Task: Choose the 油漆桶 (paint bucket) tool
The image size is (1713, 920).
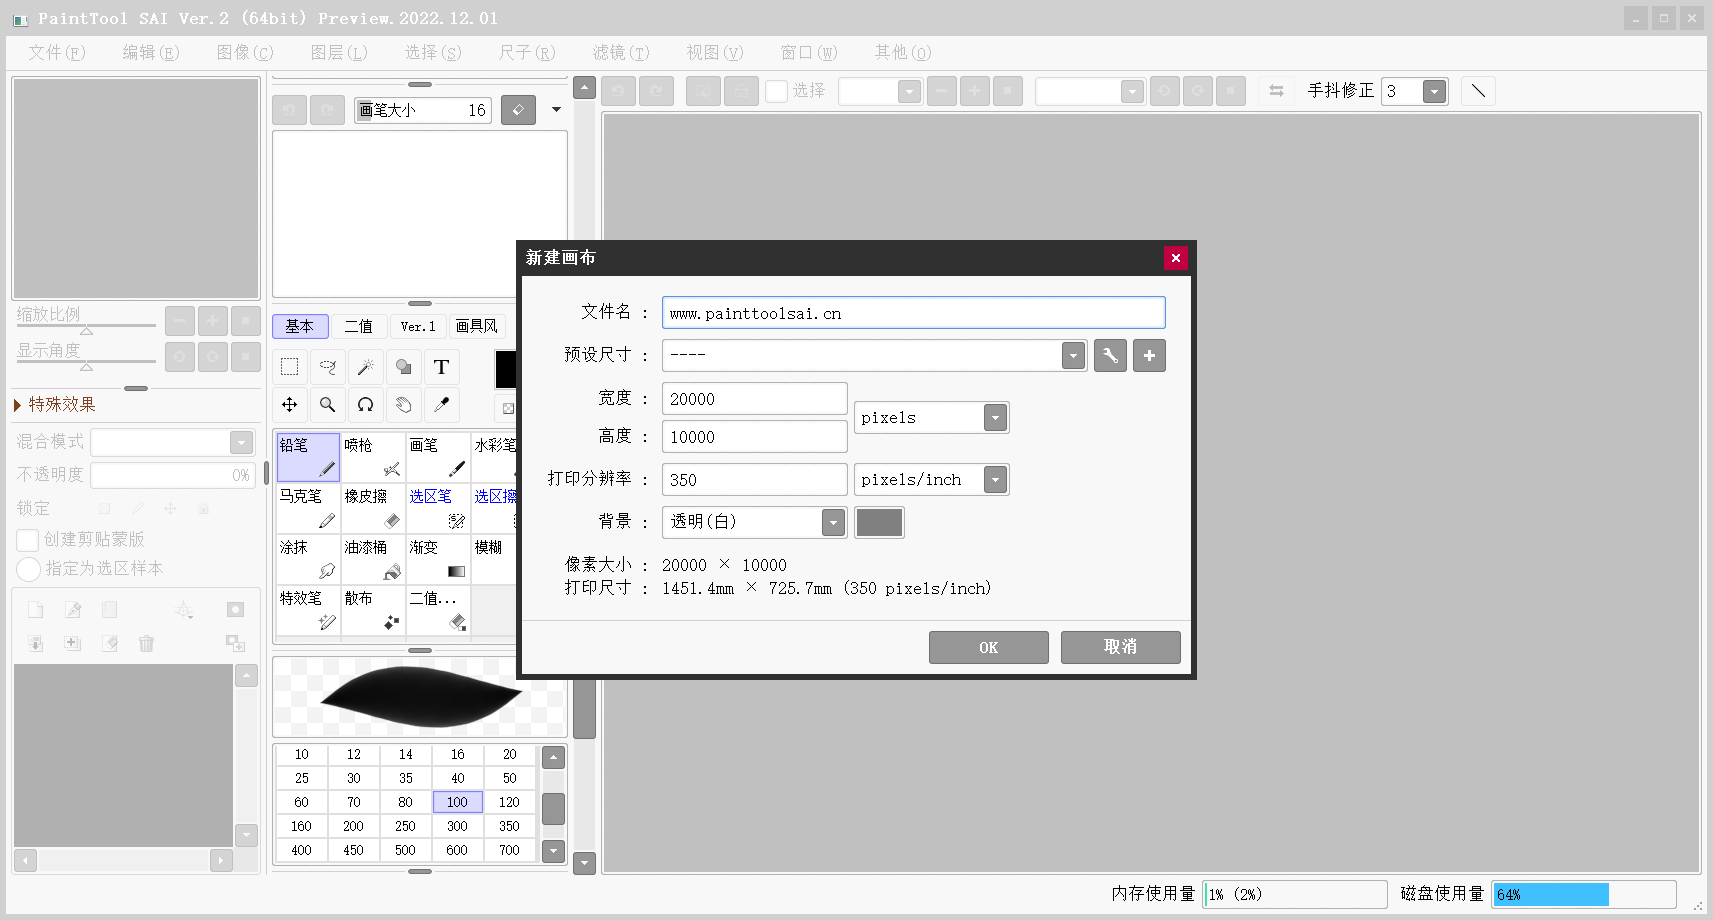Action: 373,559
